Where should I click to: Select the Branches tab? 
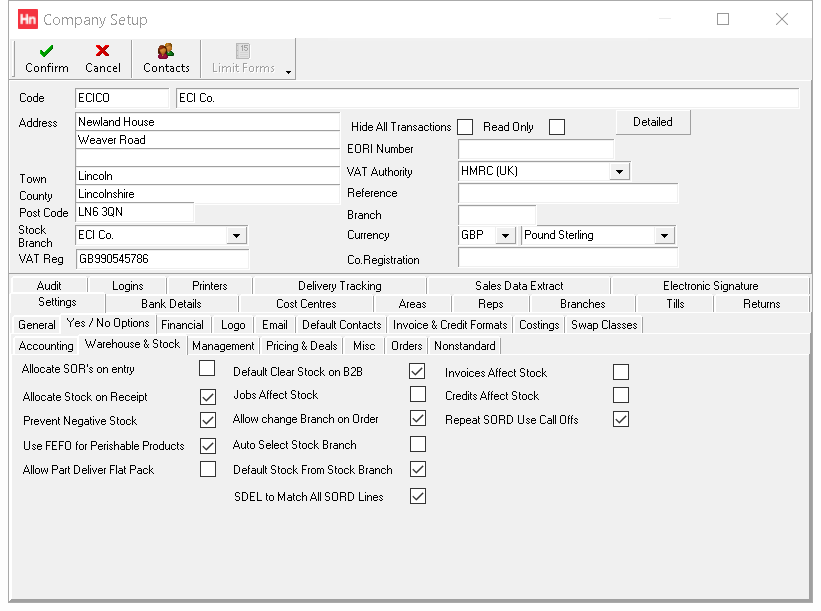[583, 304]
